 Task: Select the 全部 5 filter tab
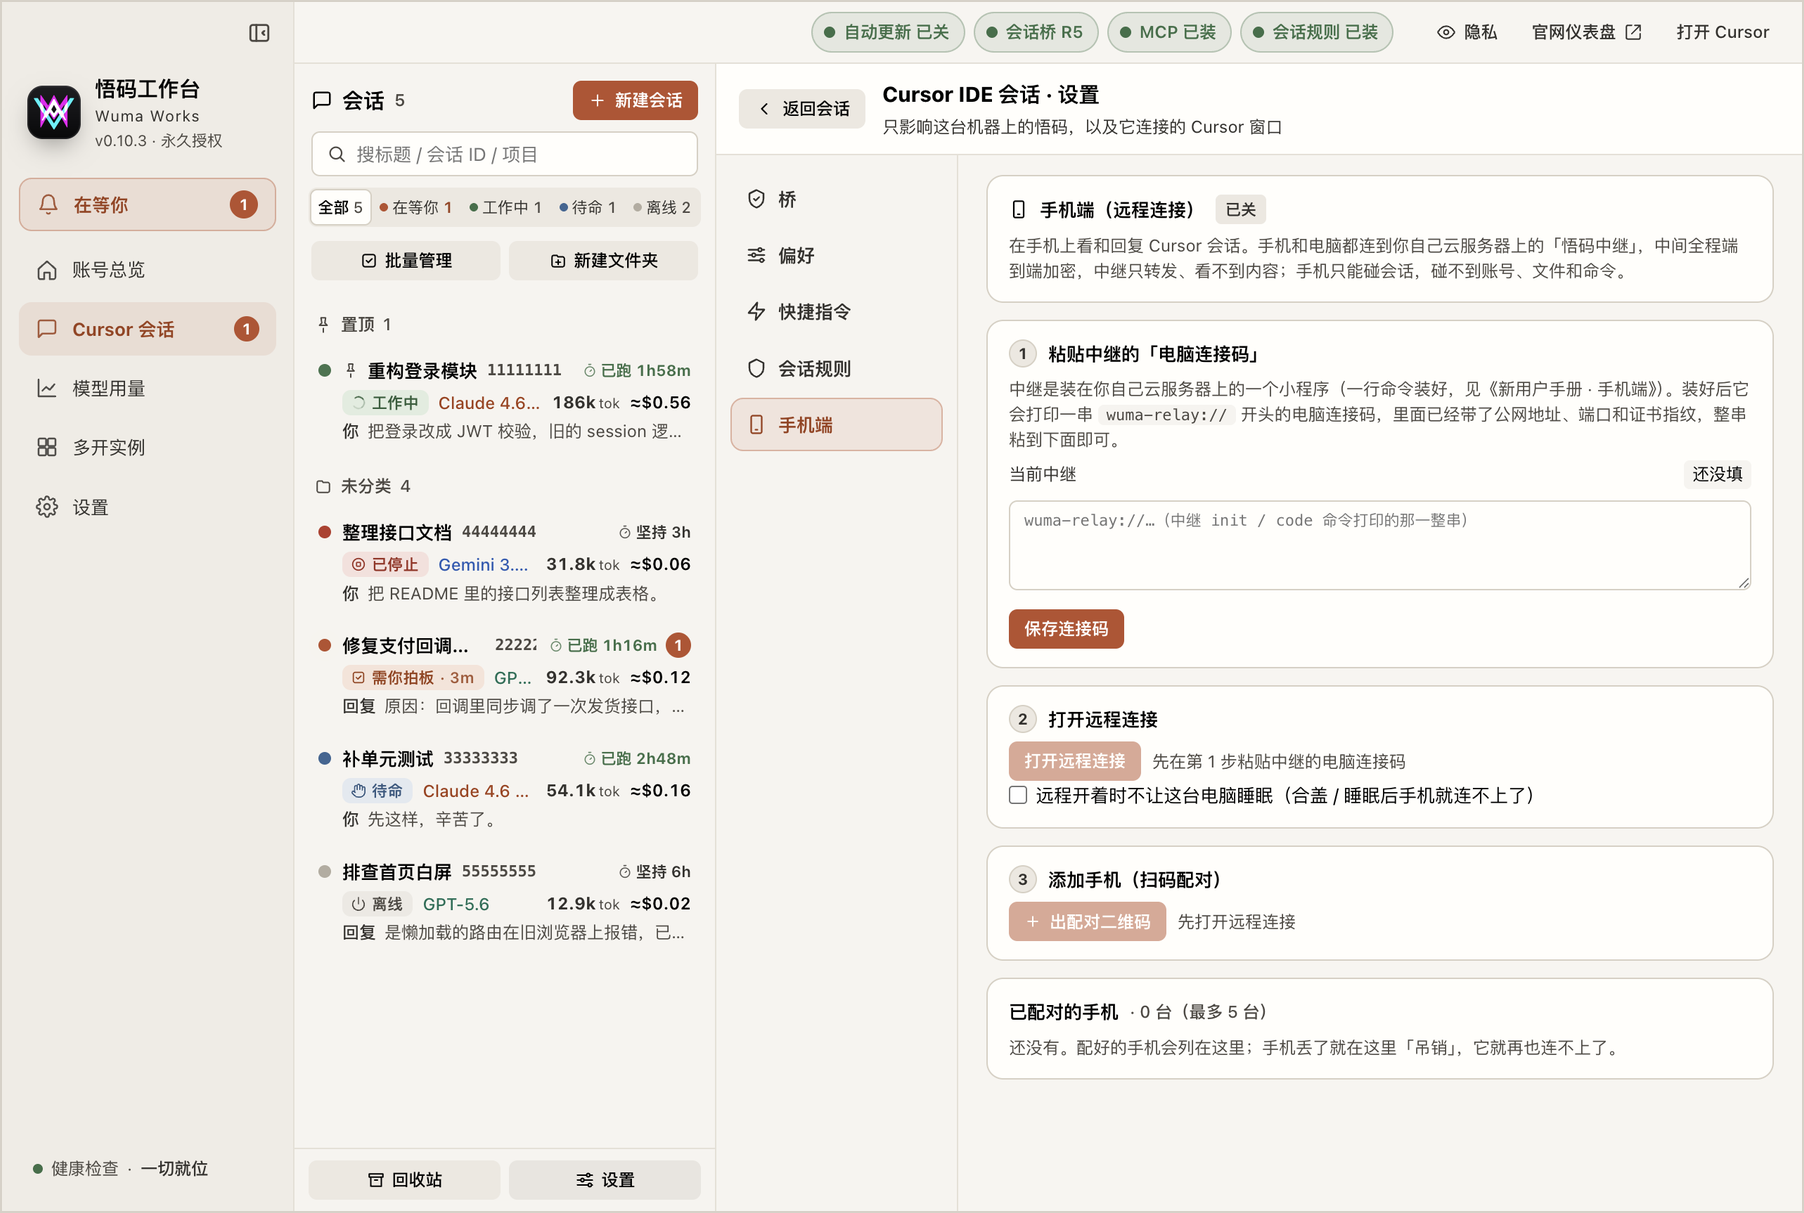coord(341,207)
